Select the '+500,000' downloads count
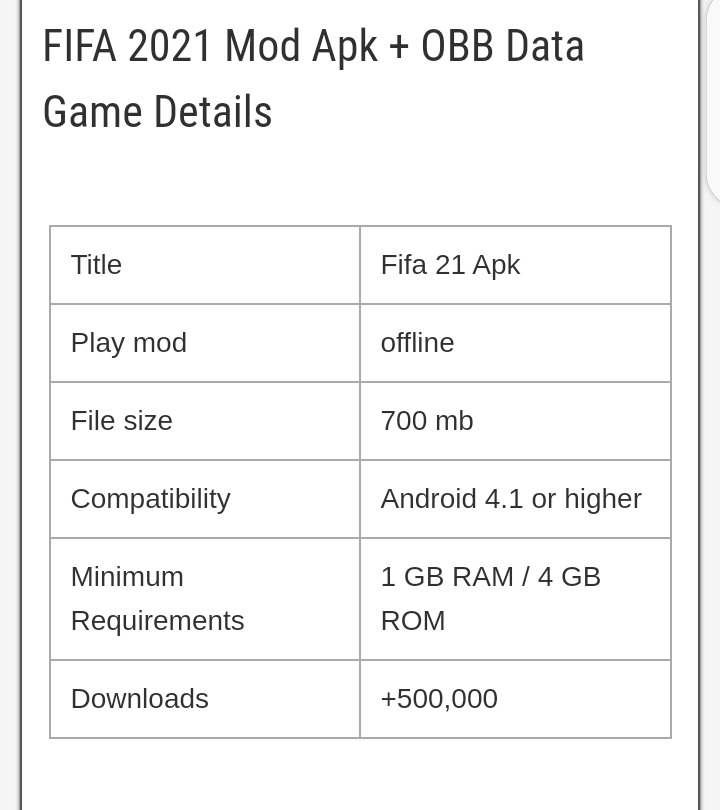 pos(438,699)
